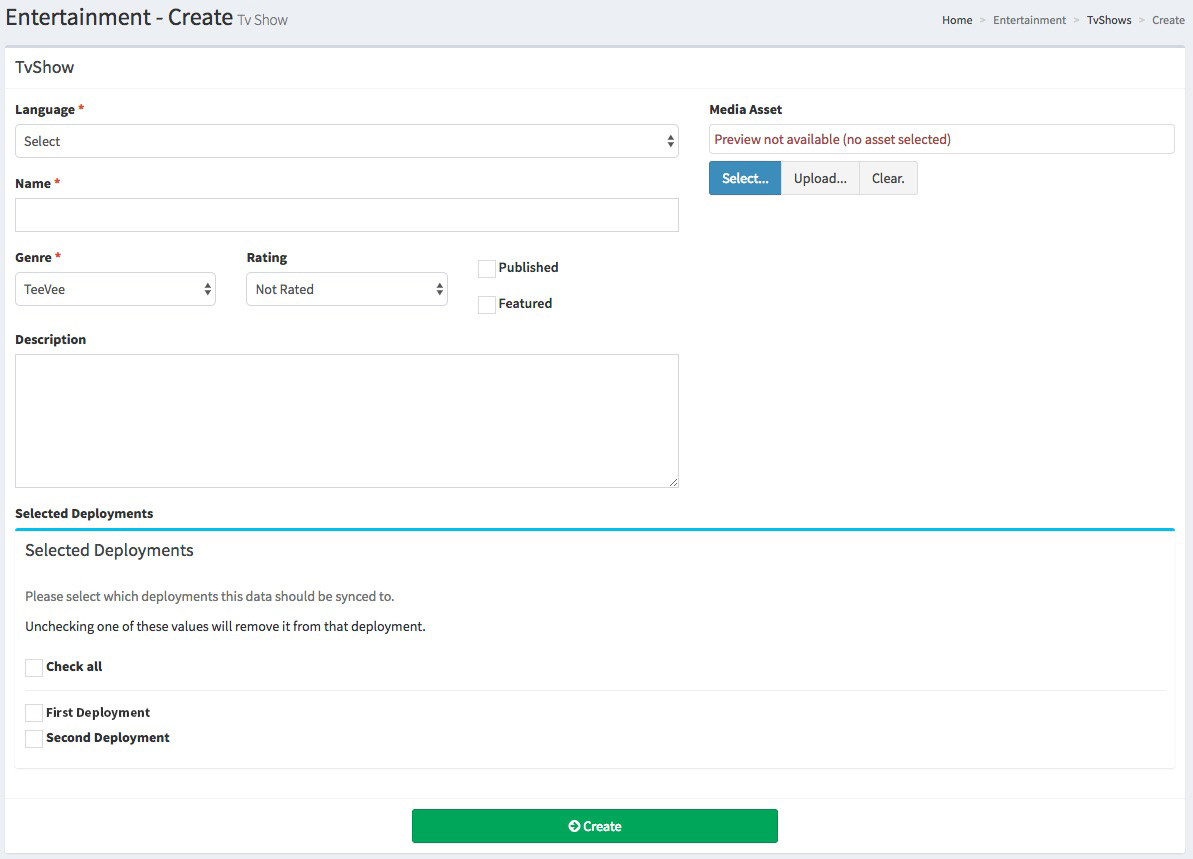Open Entertainment breadcrumb link

tap(1029, 20)
